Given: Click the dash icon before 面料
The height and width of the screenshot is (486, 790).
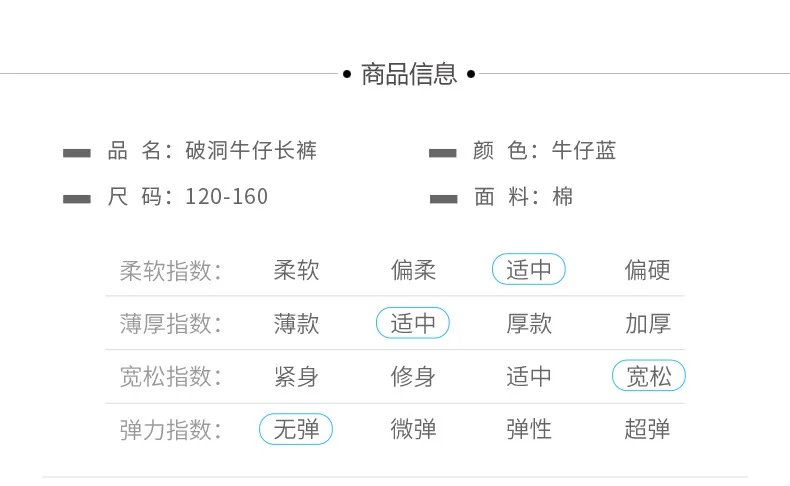Looking at the screenshot, I should [x=443, y=199].
